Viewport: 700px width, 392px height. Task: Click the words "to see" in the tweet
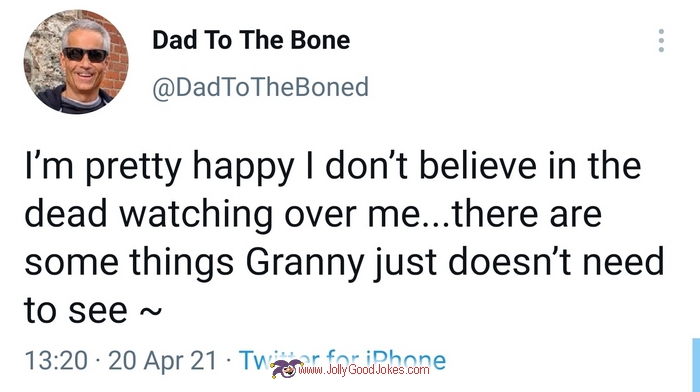(76, 310)
